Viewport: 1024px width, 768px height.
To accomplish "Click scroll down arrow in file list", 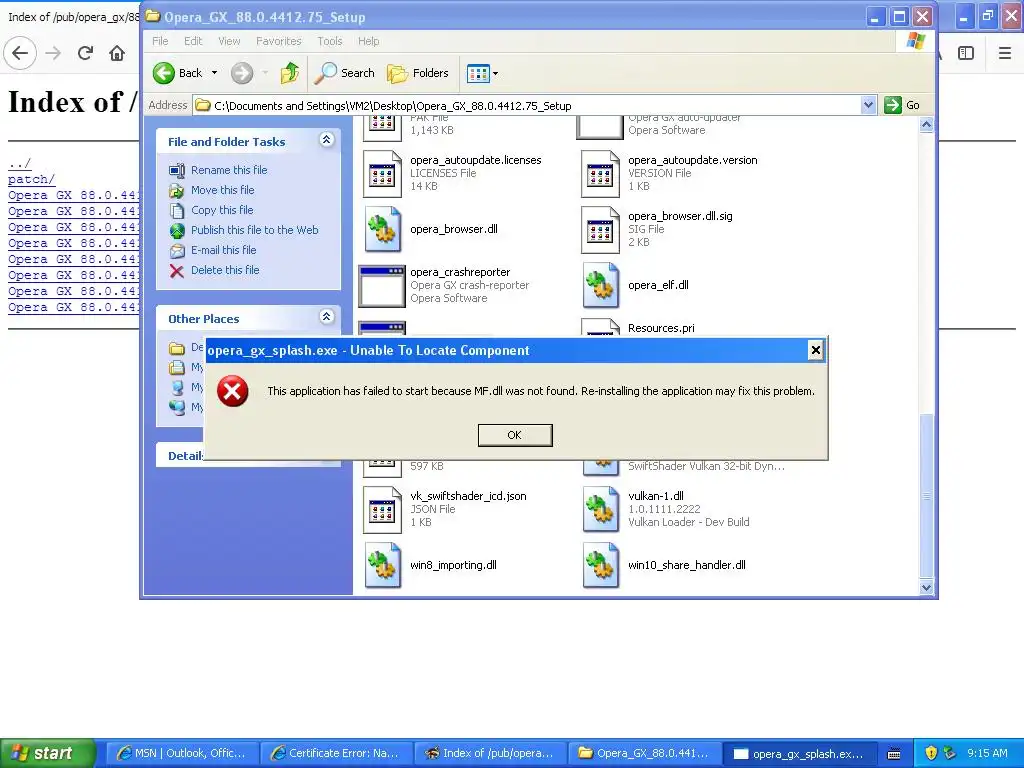I will (926, 587).
